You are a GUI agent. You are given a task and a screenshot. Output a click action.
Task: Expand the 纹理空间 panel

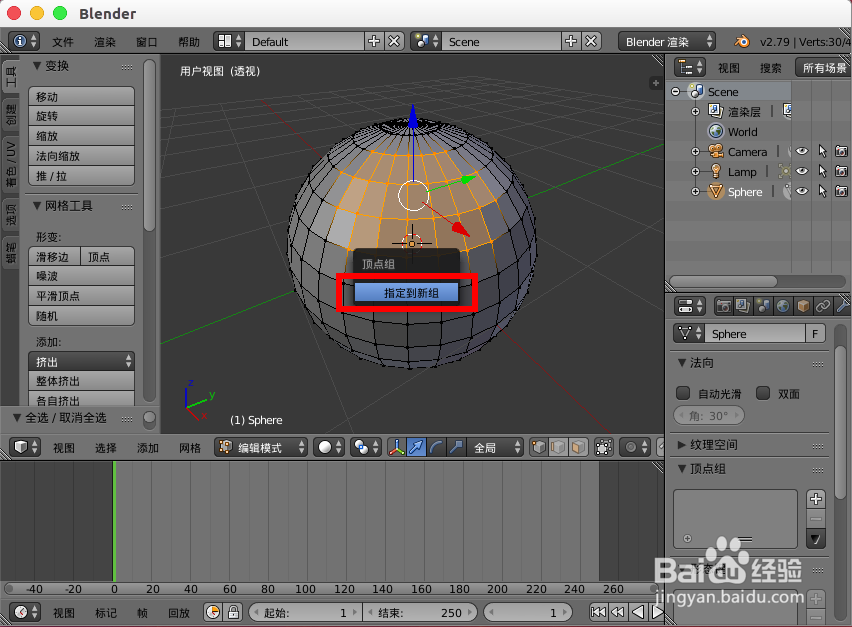click(682, 444)
